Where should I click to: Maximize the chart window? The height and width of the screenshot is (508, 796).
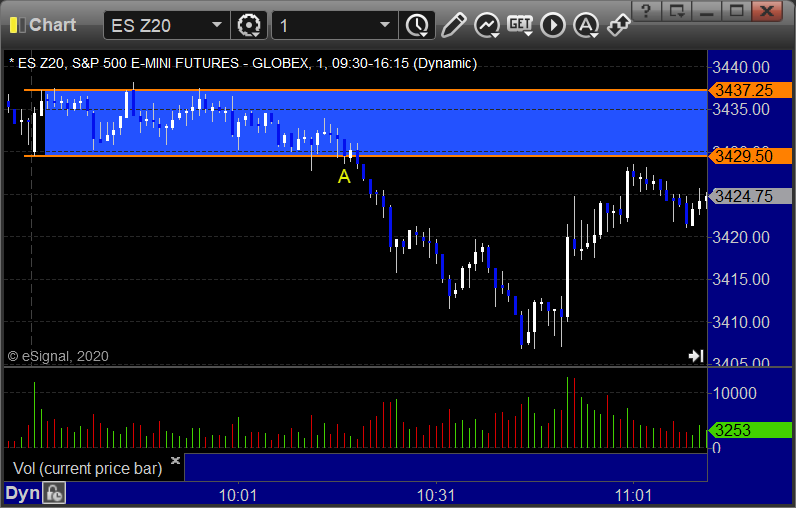pos(737,11)
